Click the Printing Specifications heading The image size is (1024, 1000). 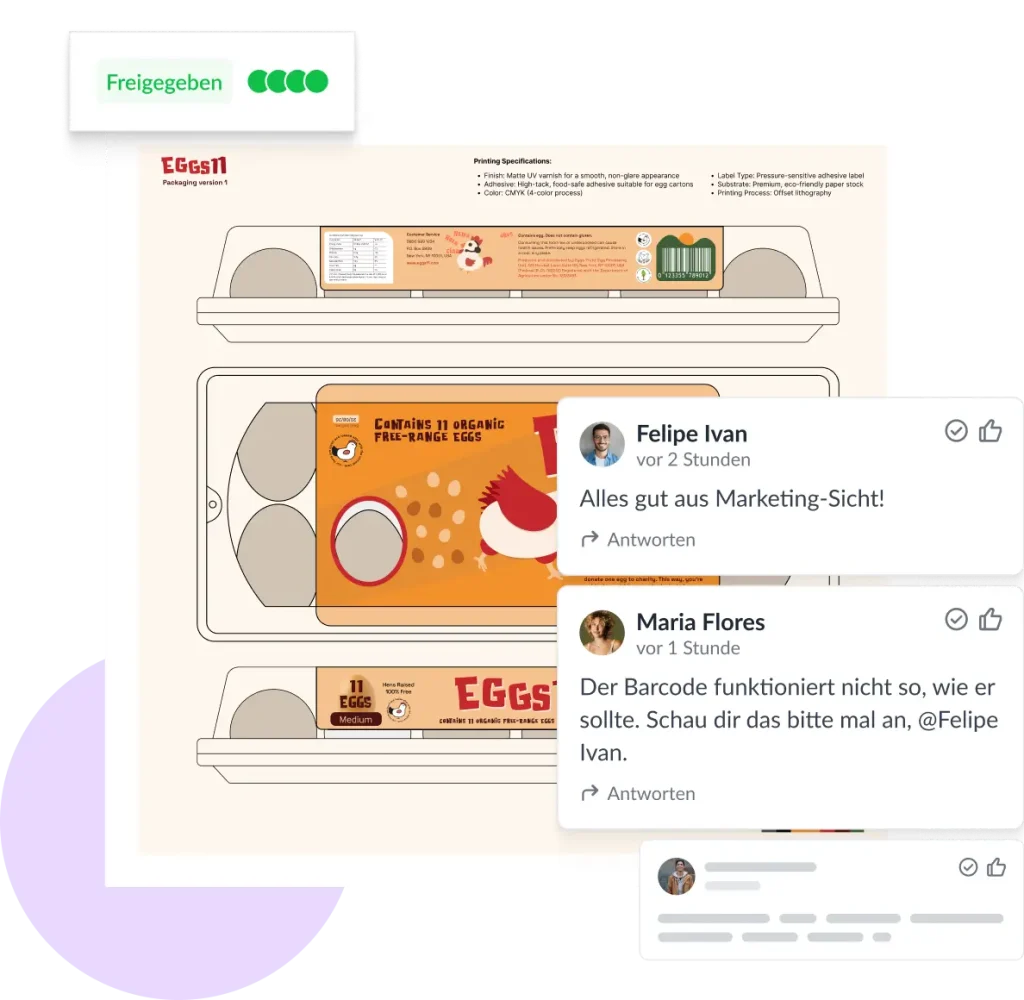(512, 161)
